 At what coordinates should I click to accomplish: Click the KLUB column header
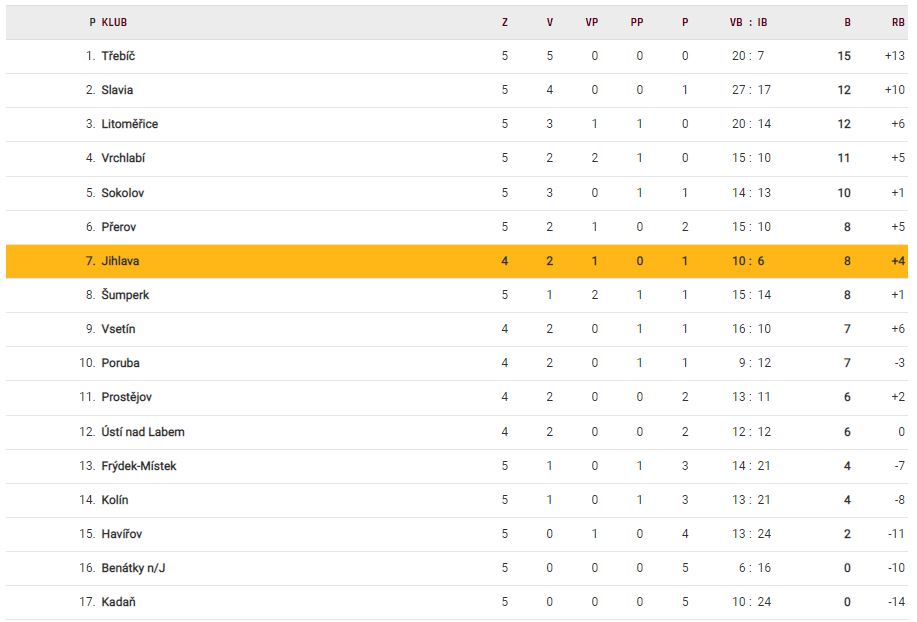point(114,22)
